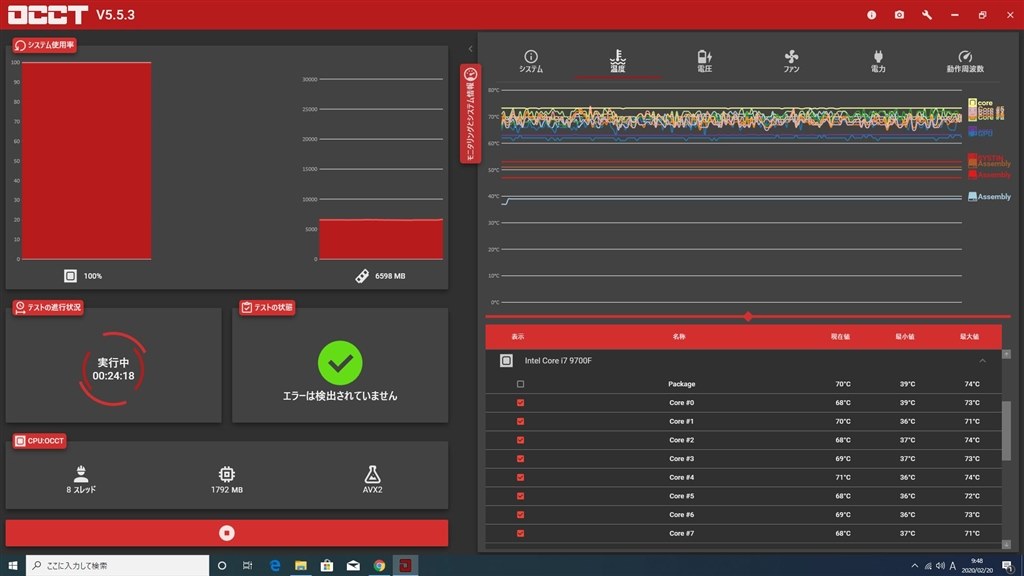Screen dimensions: 1024x576
Task: Collapse the monitoring panel with left chevron
Action: (470, 49)
